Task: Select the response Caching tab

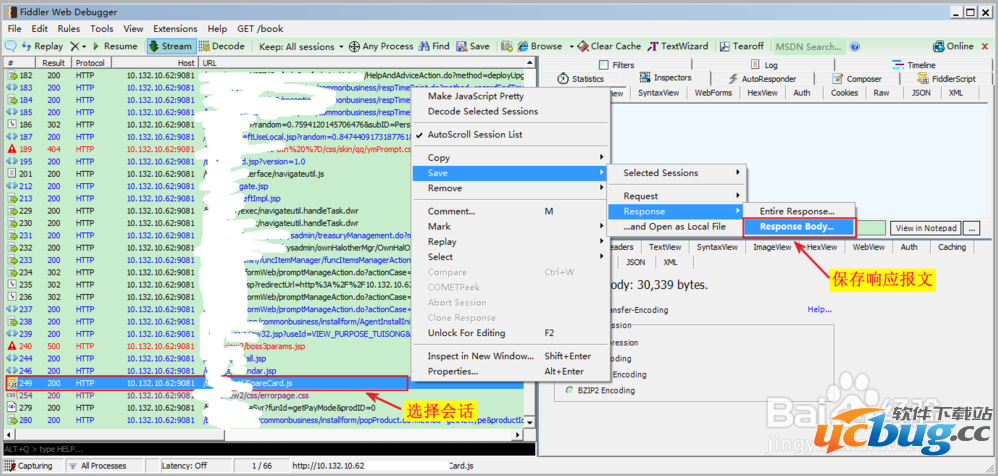Action: tap(952, 247)
